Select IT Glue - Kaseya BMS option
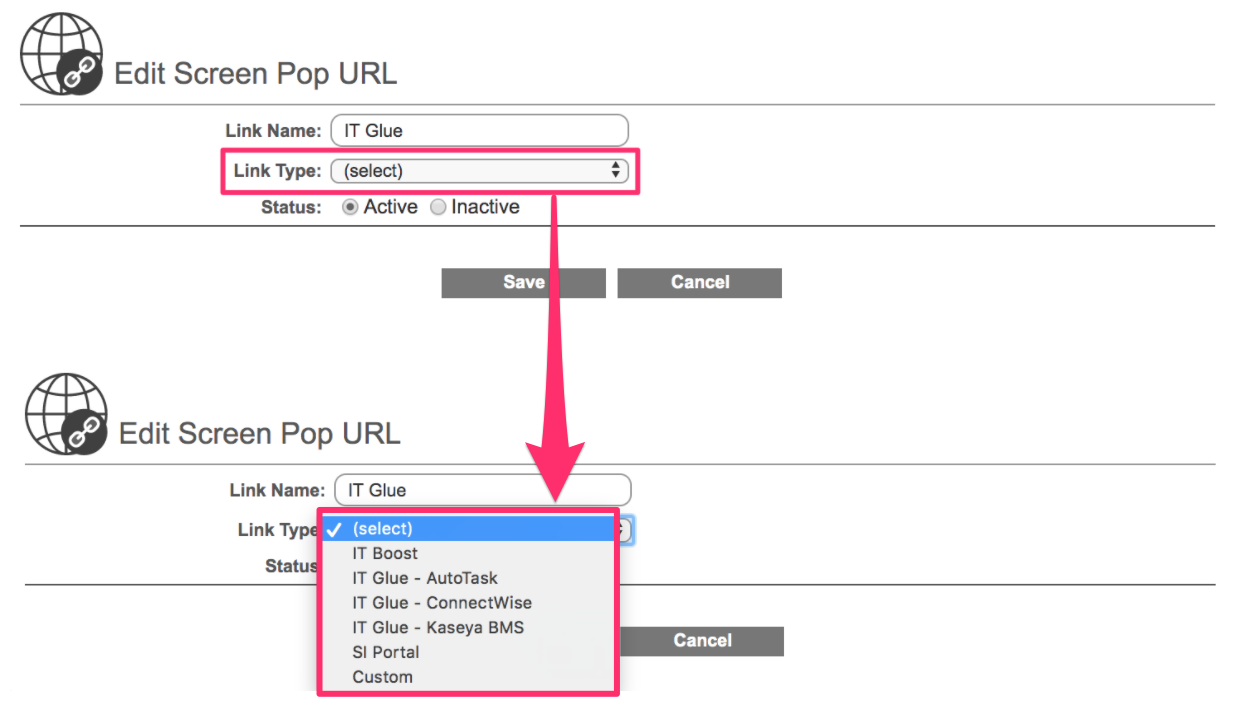Image resolution: width=1238 pixels, height=712 pixels. pos(438,627)
